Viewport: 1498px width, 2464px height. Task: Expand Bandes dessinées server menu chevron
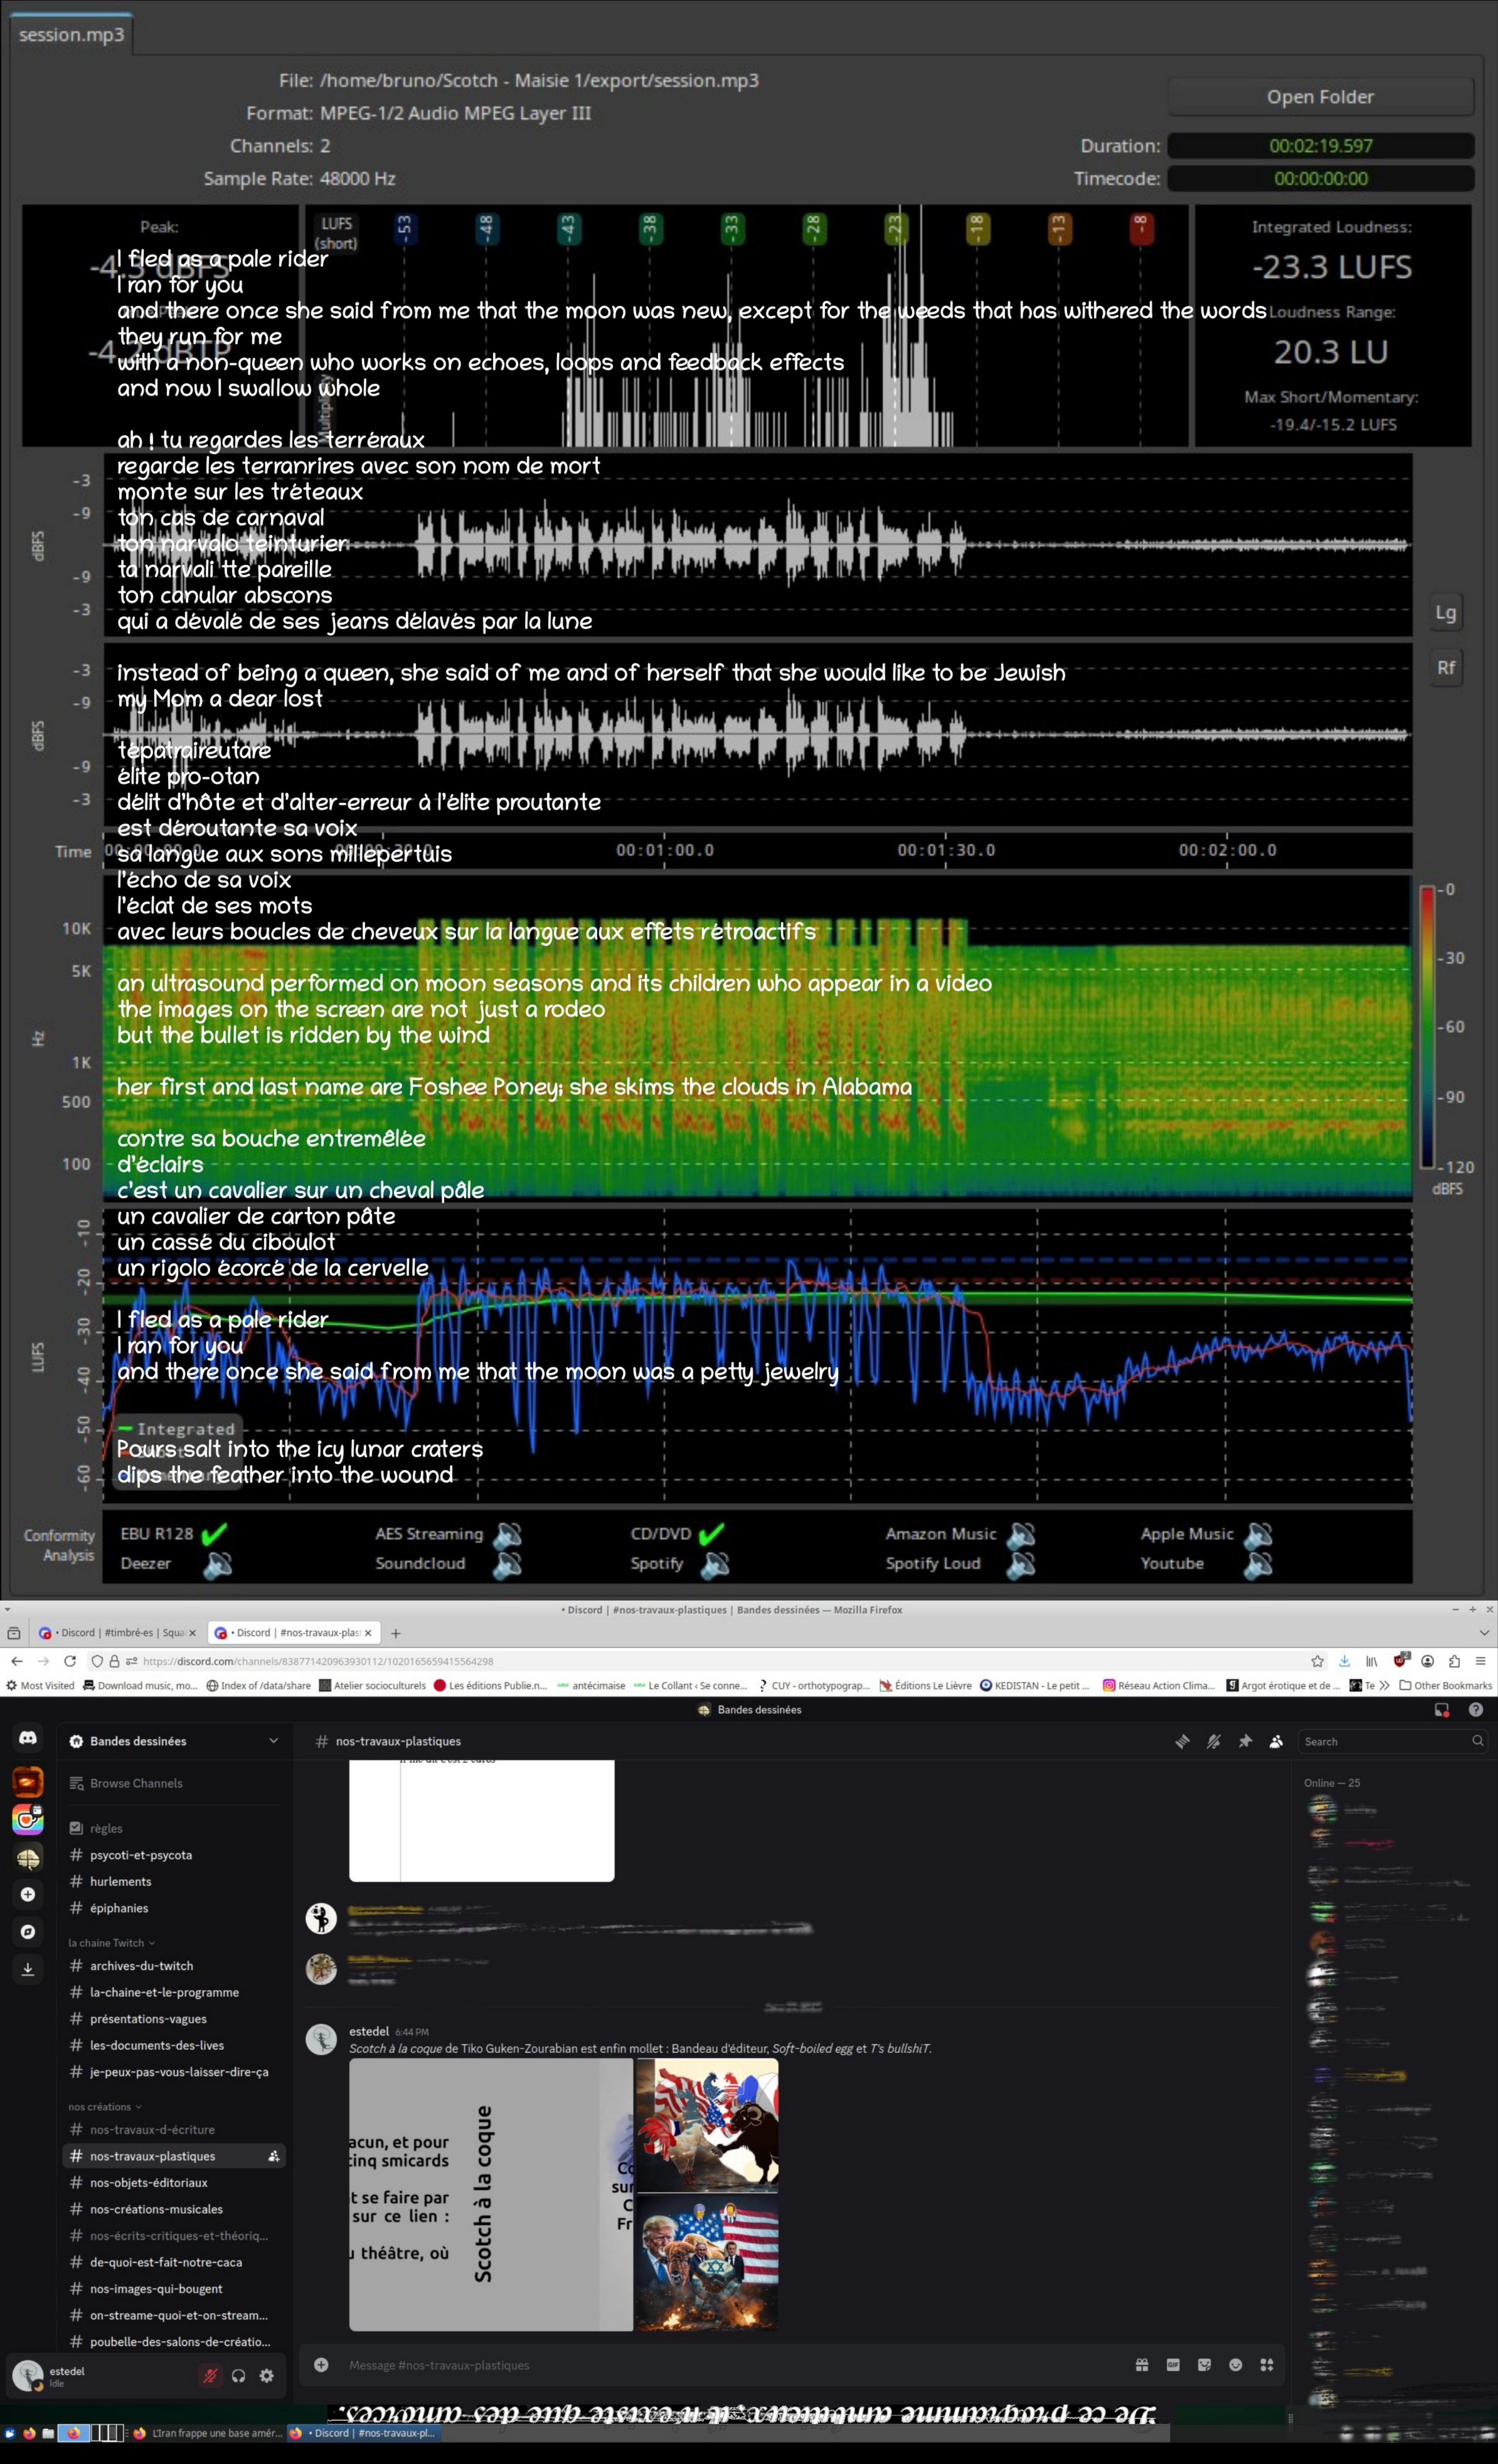point(273,1741)
